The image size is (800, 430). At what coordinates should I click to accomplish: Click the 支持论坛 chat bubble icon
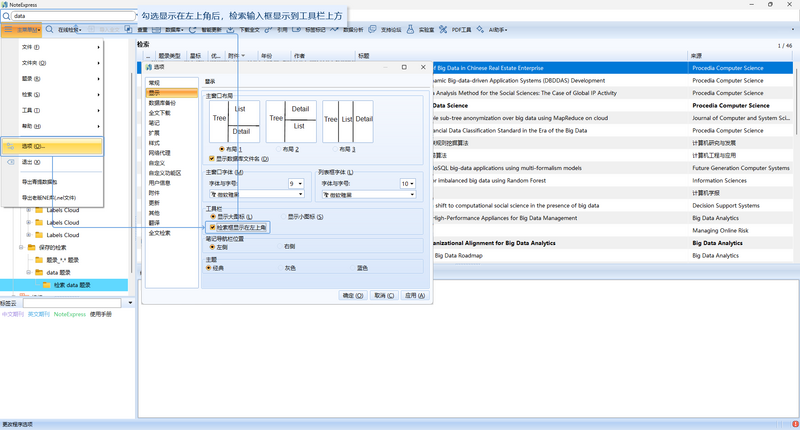(x=372, y=30)
